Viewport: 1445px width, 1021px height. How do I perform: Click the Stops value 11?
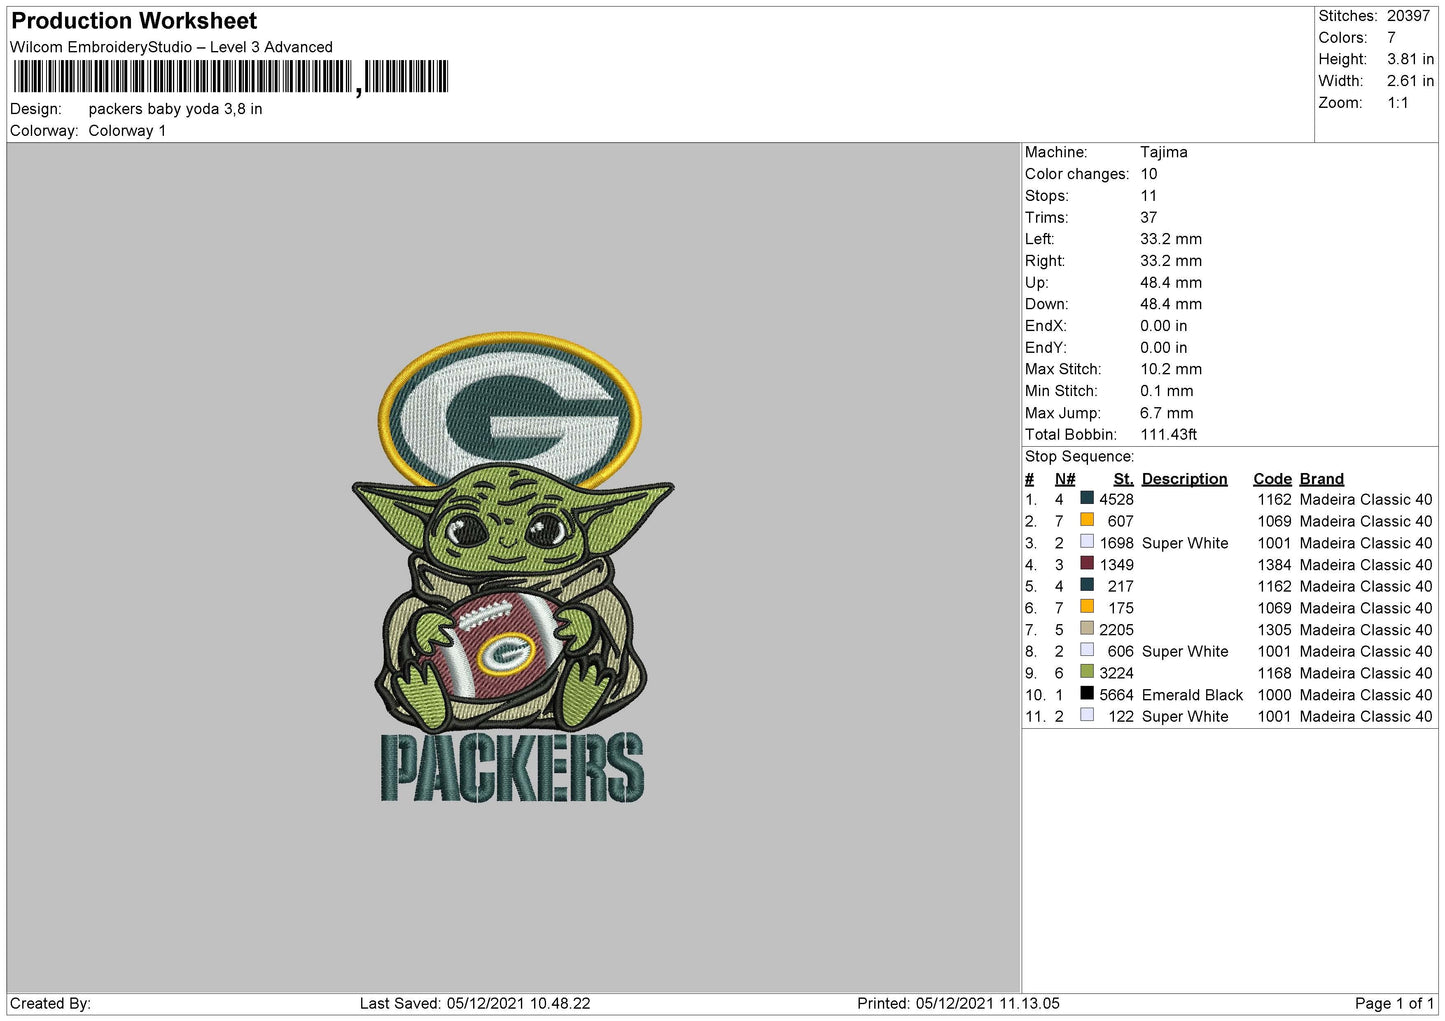click(x=1148, y=196)
